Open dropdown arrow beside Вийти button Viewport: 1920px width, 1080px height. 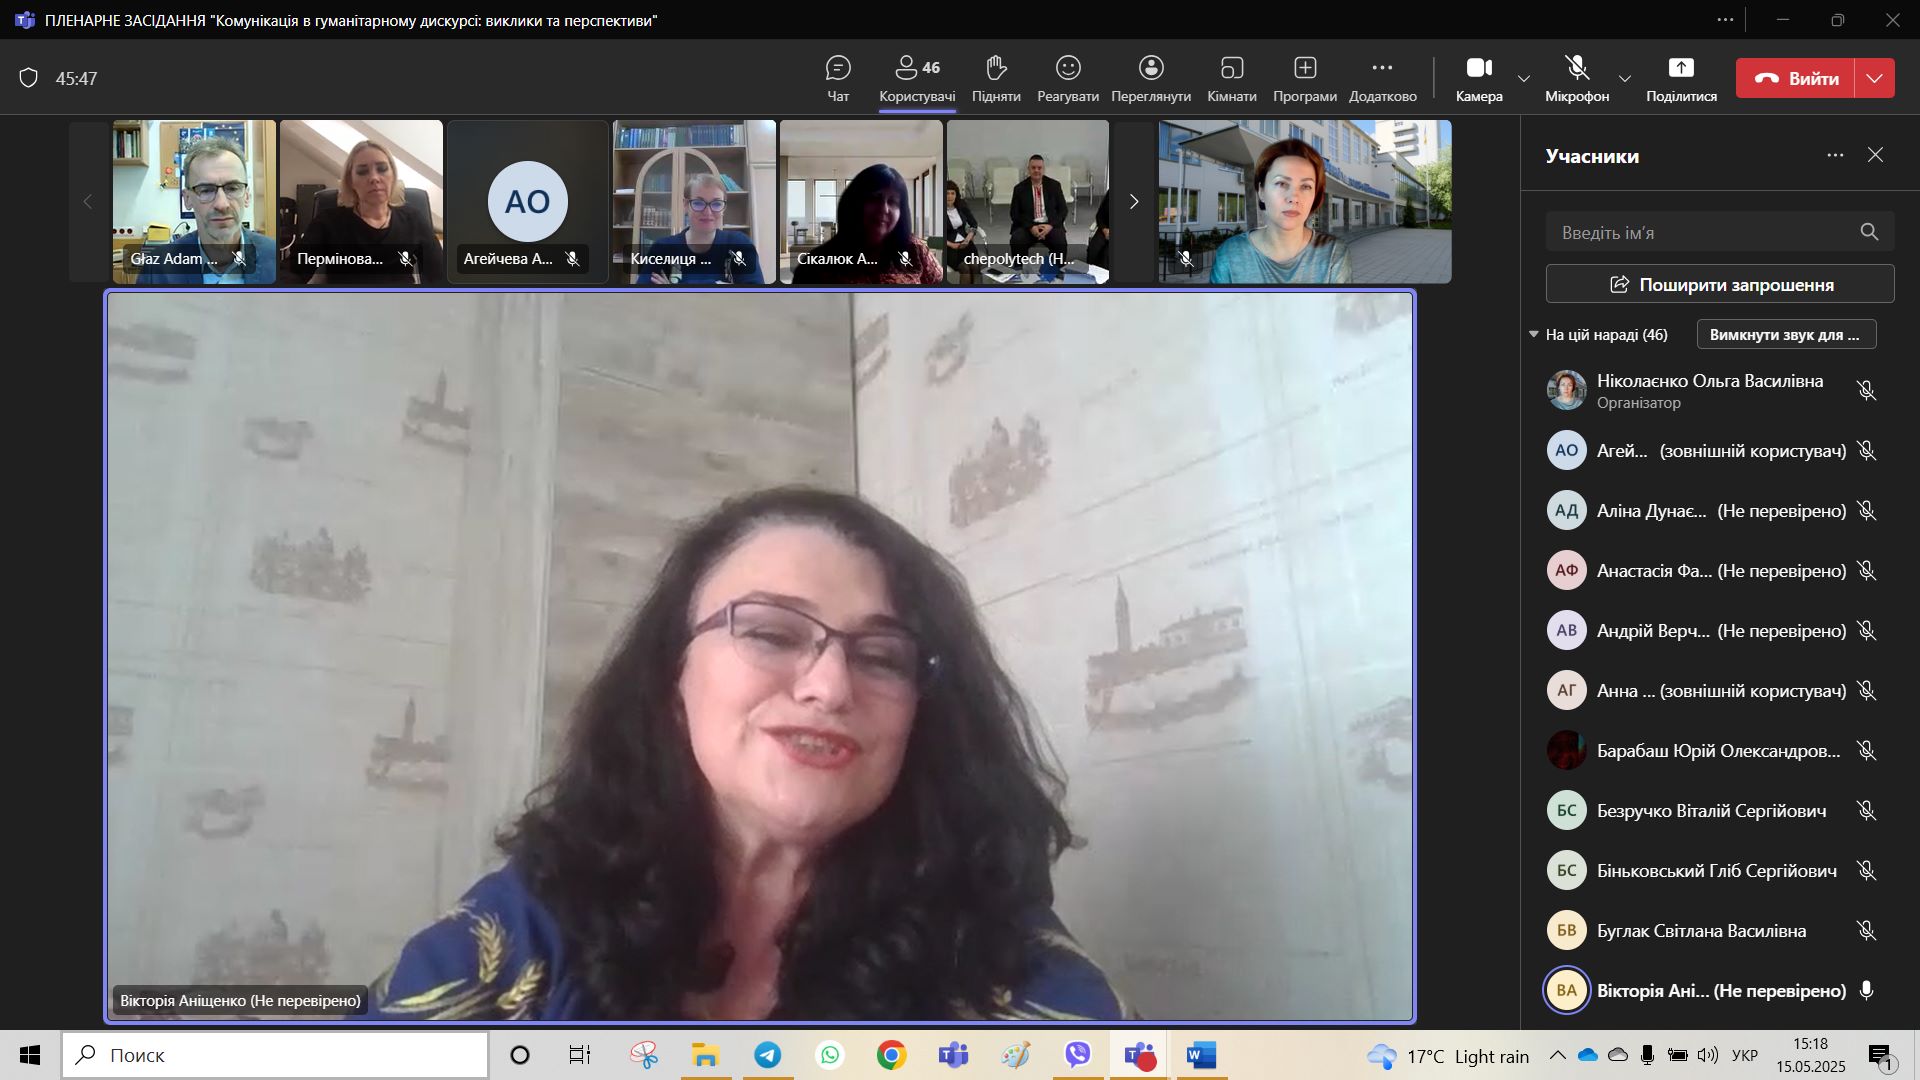click(1875, 78)
